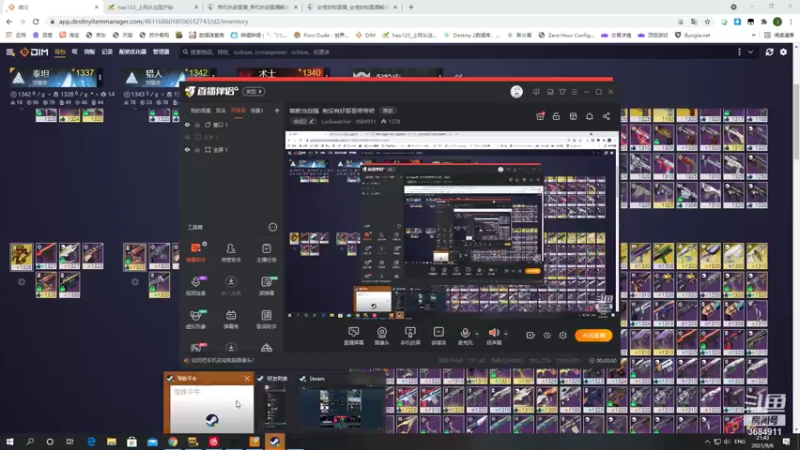Add a phone screen-cast source (手机投屏)
This screenshot has height=450, width=800.
tap(410, 336)
